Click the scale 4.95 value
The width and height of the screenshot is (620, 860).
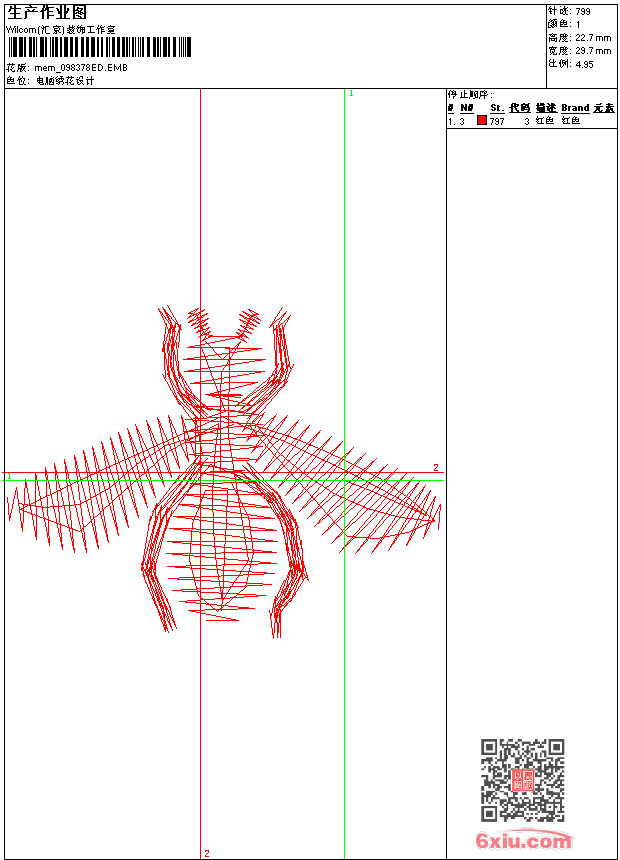584,63
